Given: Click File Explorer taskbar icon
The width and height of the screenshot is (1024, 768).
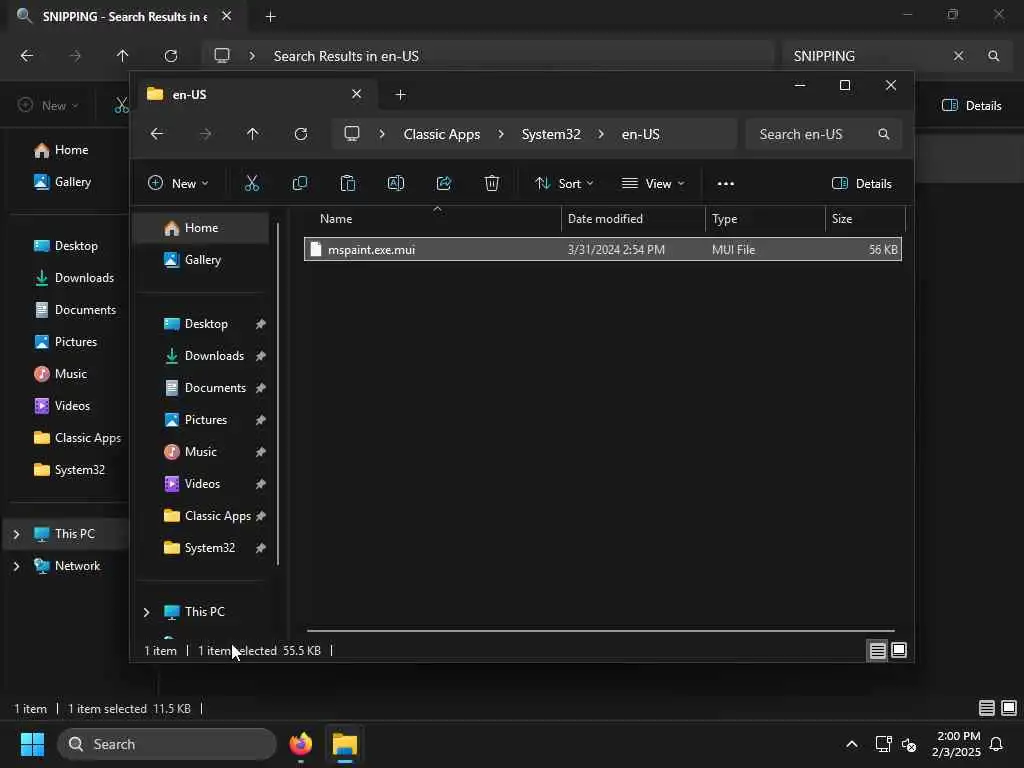Looking at the screenshot, I should click(345, 744).
